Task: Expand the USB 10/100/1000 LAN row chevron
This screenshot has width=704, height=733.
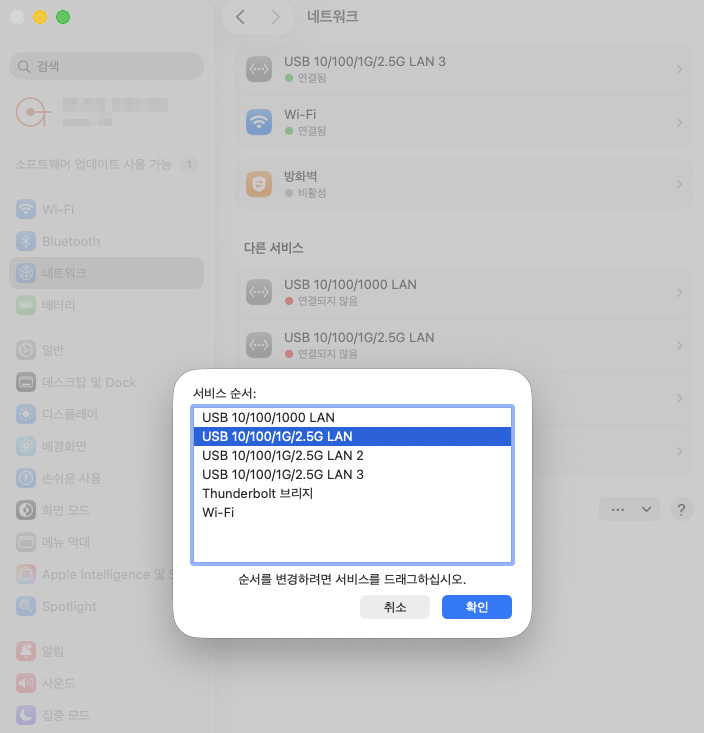Action: [x=679, y=292]
